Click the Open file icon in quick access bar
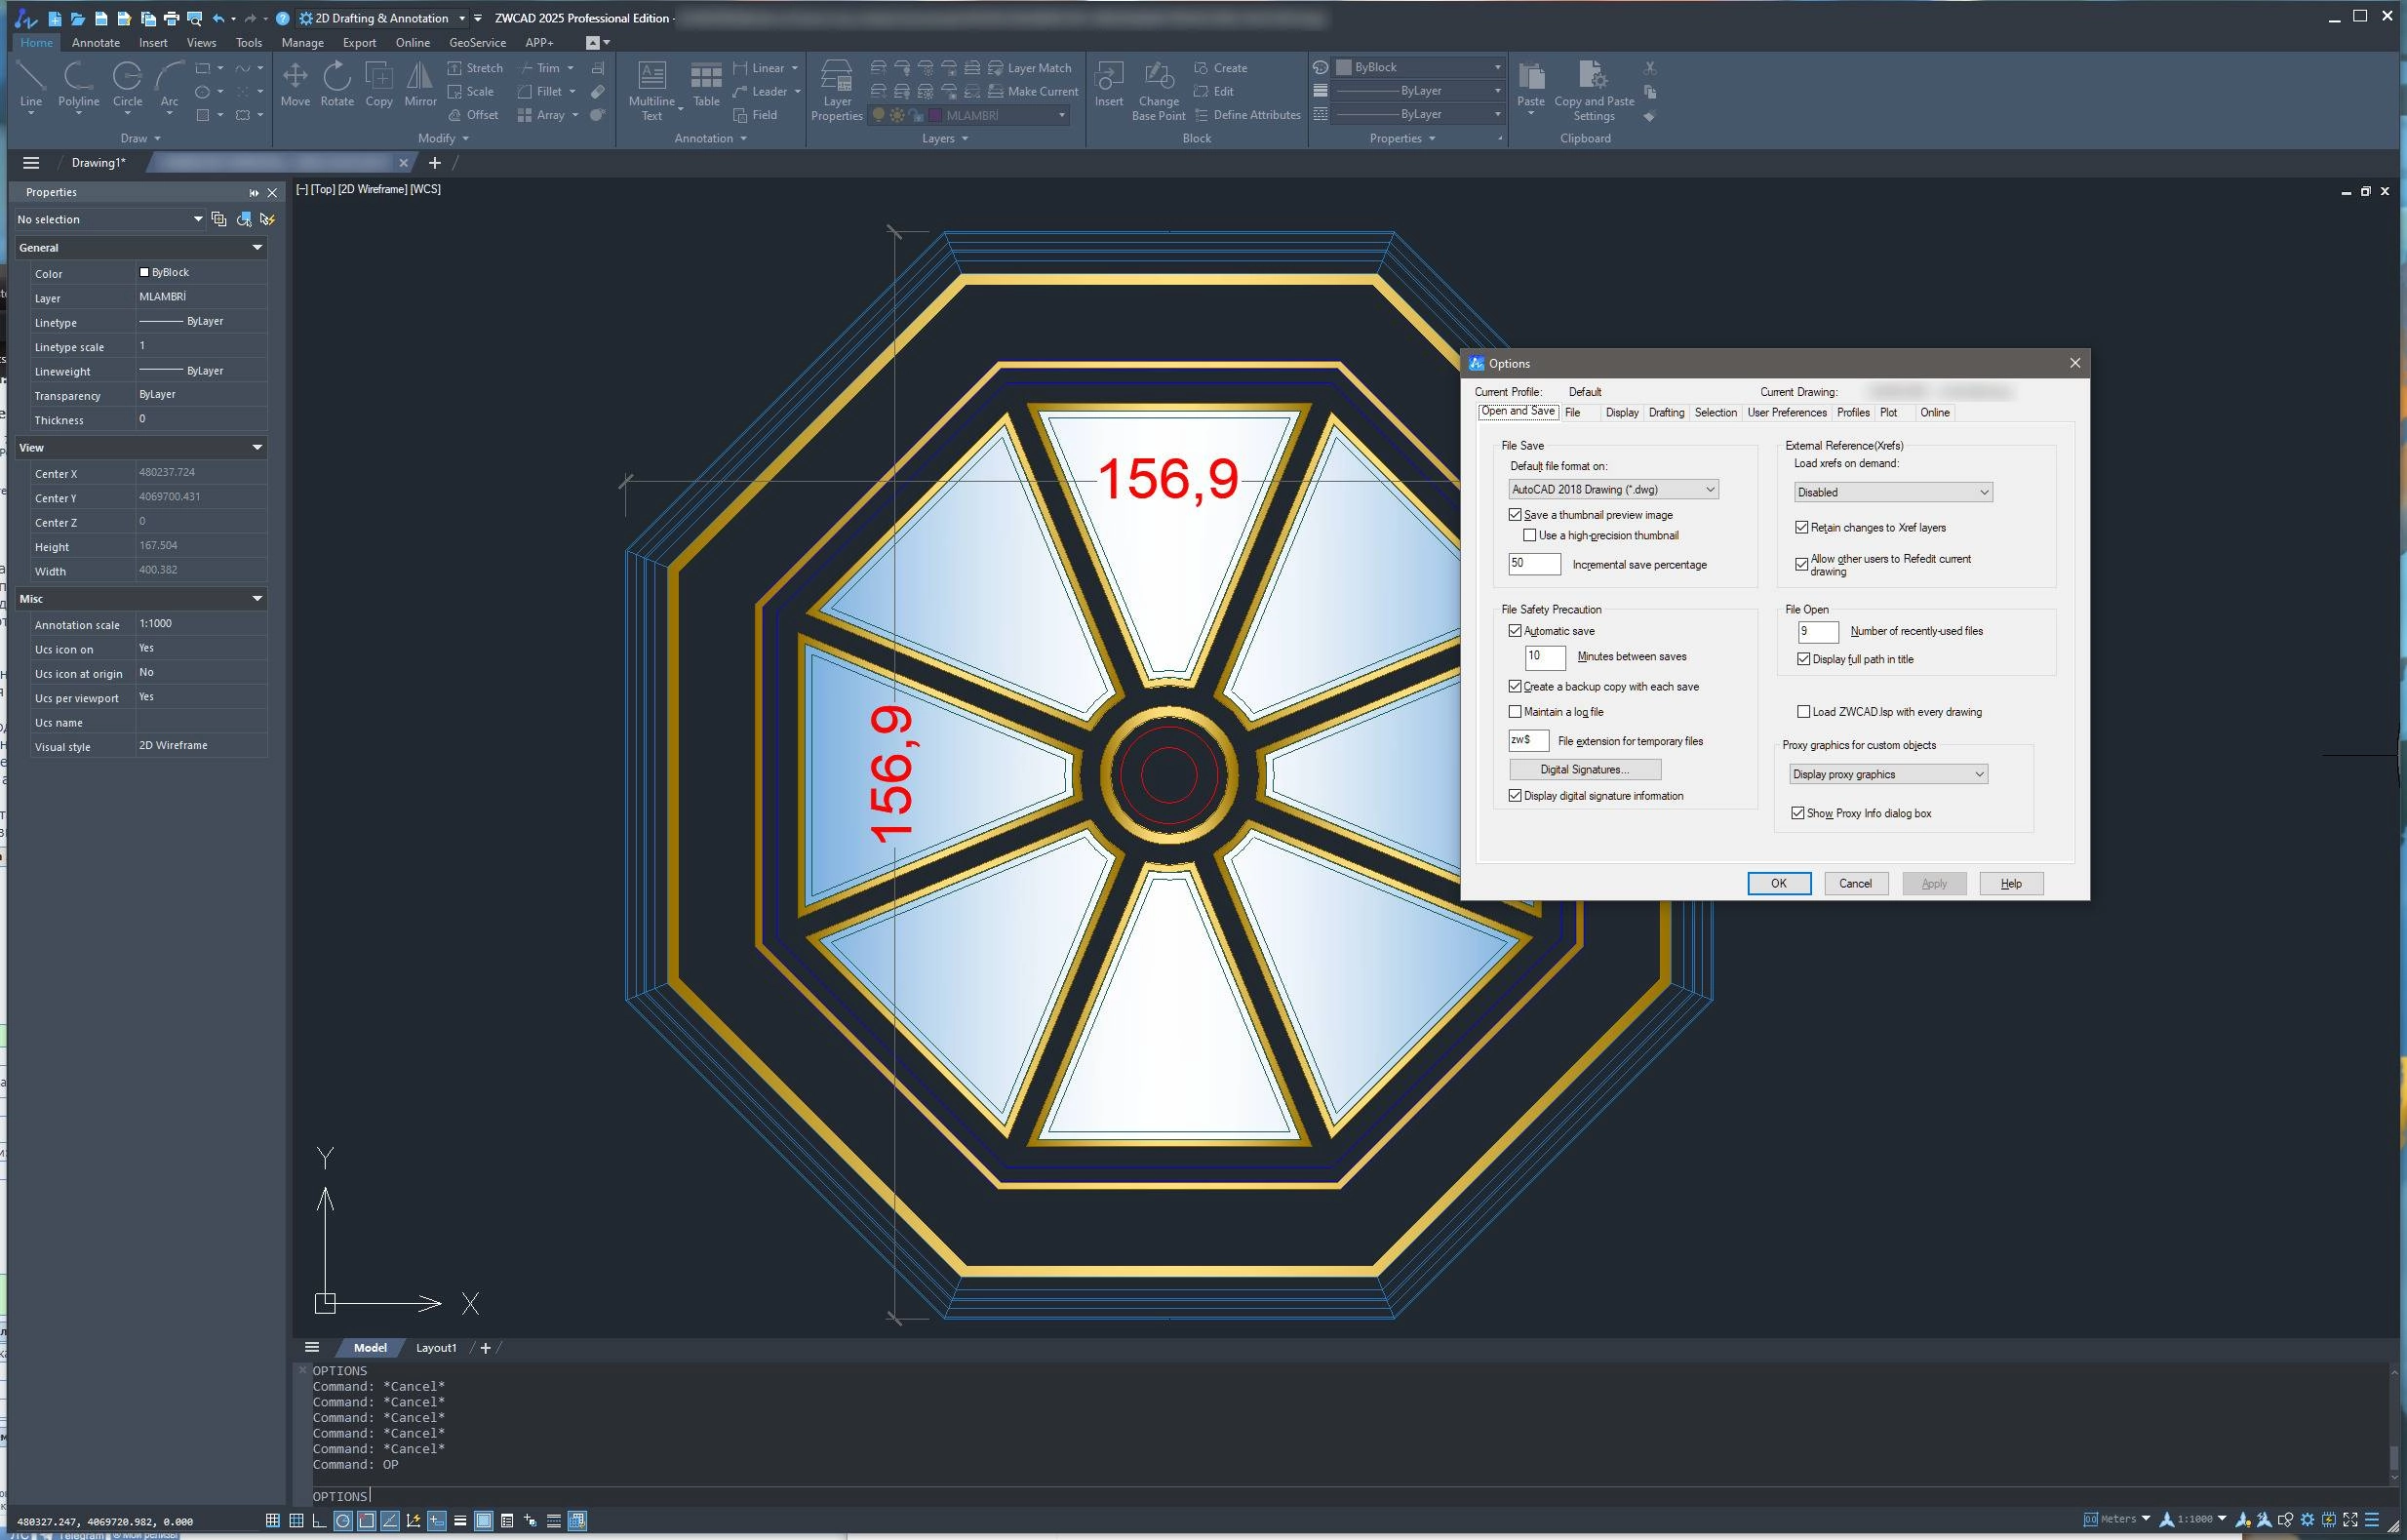The image size is (2407, 1540). click(78, 18)
